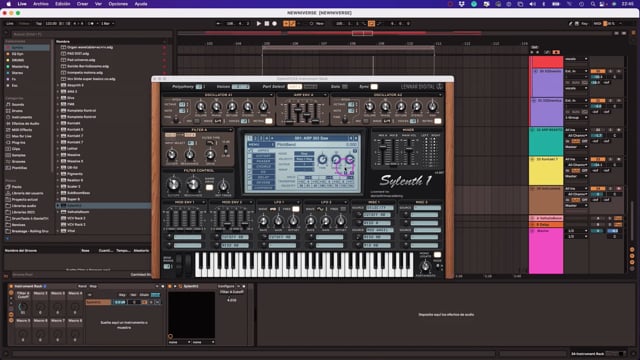The height and width of the screenshot is (360, 640).
Task: Click the transport Play button
Action: click(x=259, y=24)
